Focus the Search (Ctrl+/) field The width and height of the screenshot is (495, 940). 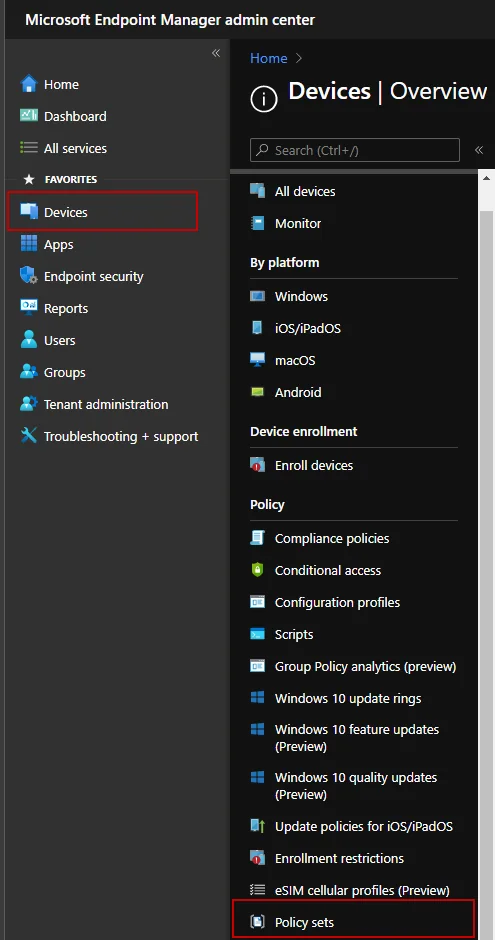355,150
